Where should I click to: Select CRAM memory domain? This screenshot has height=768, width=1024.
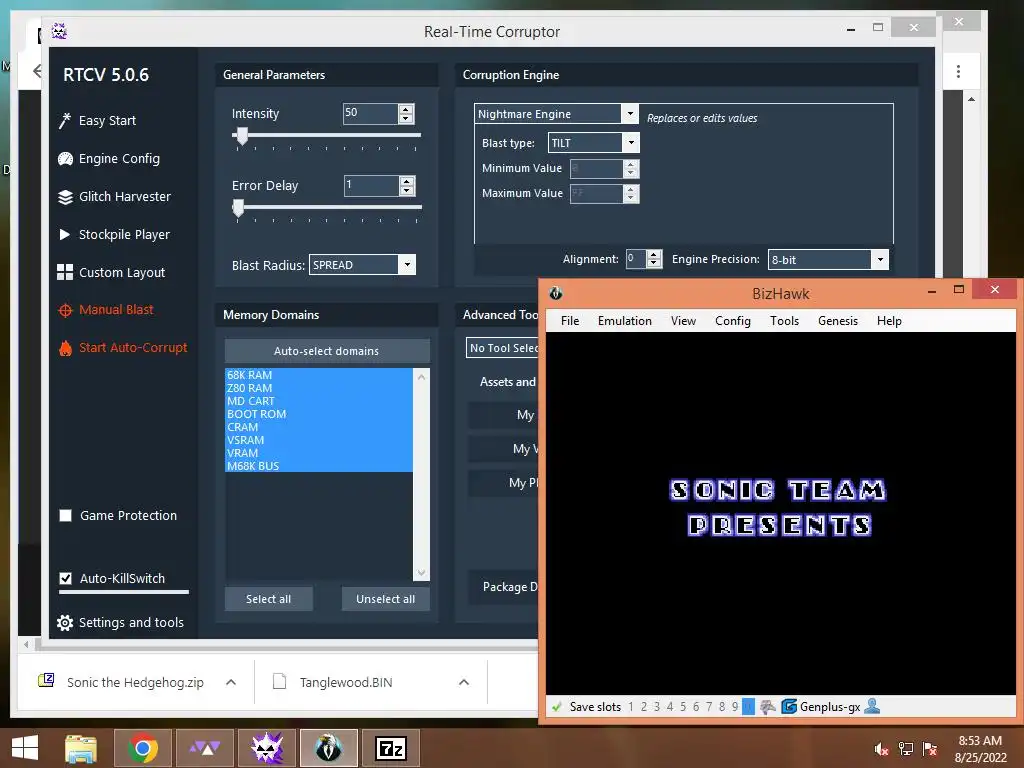point(319,427)
